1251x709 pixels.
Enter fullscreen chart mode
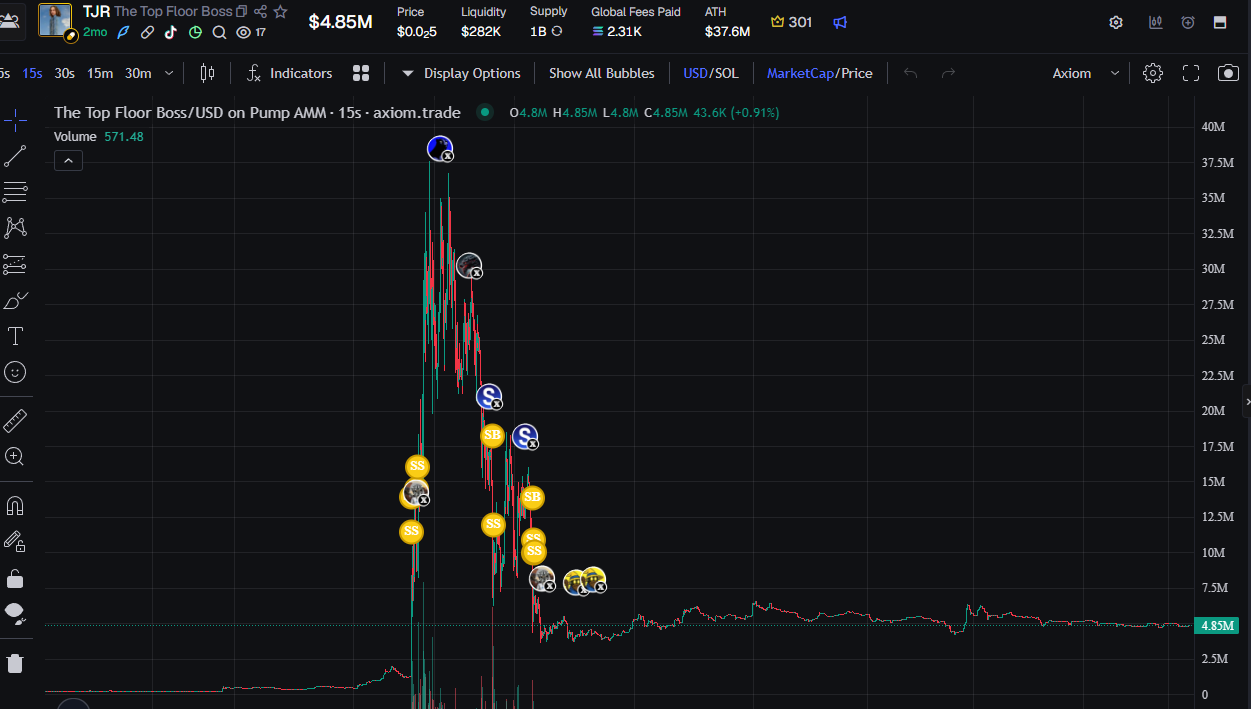(1191, 73)
